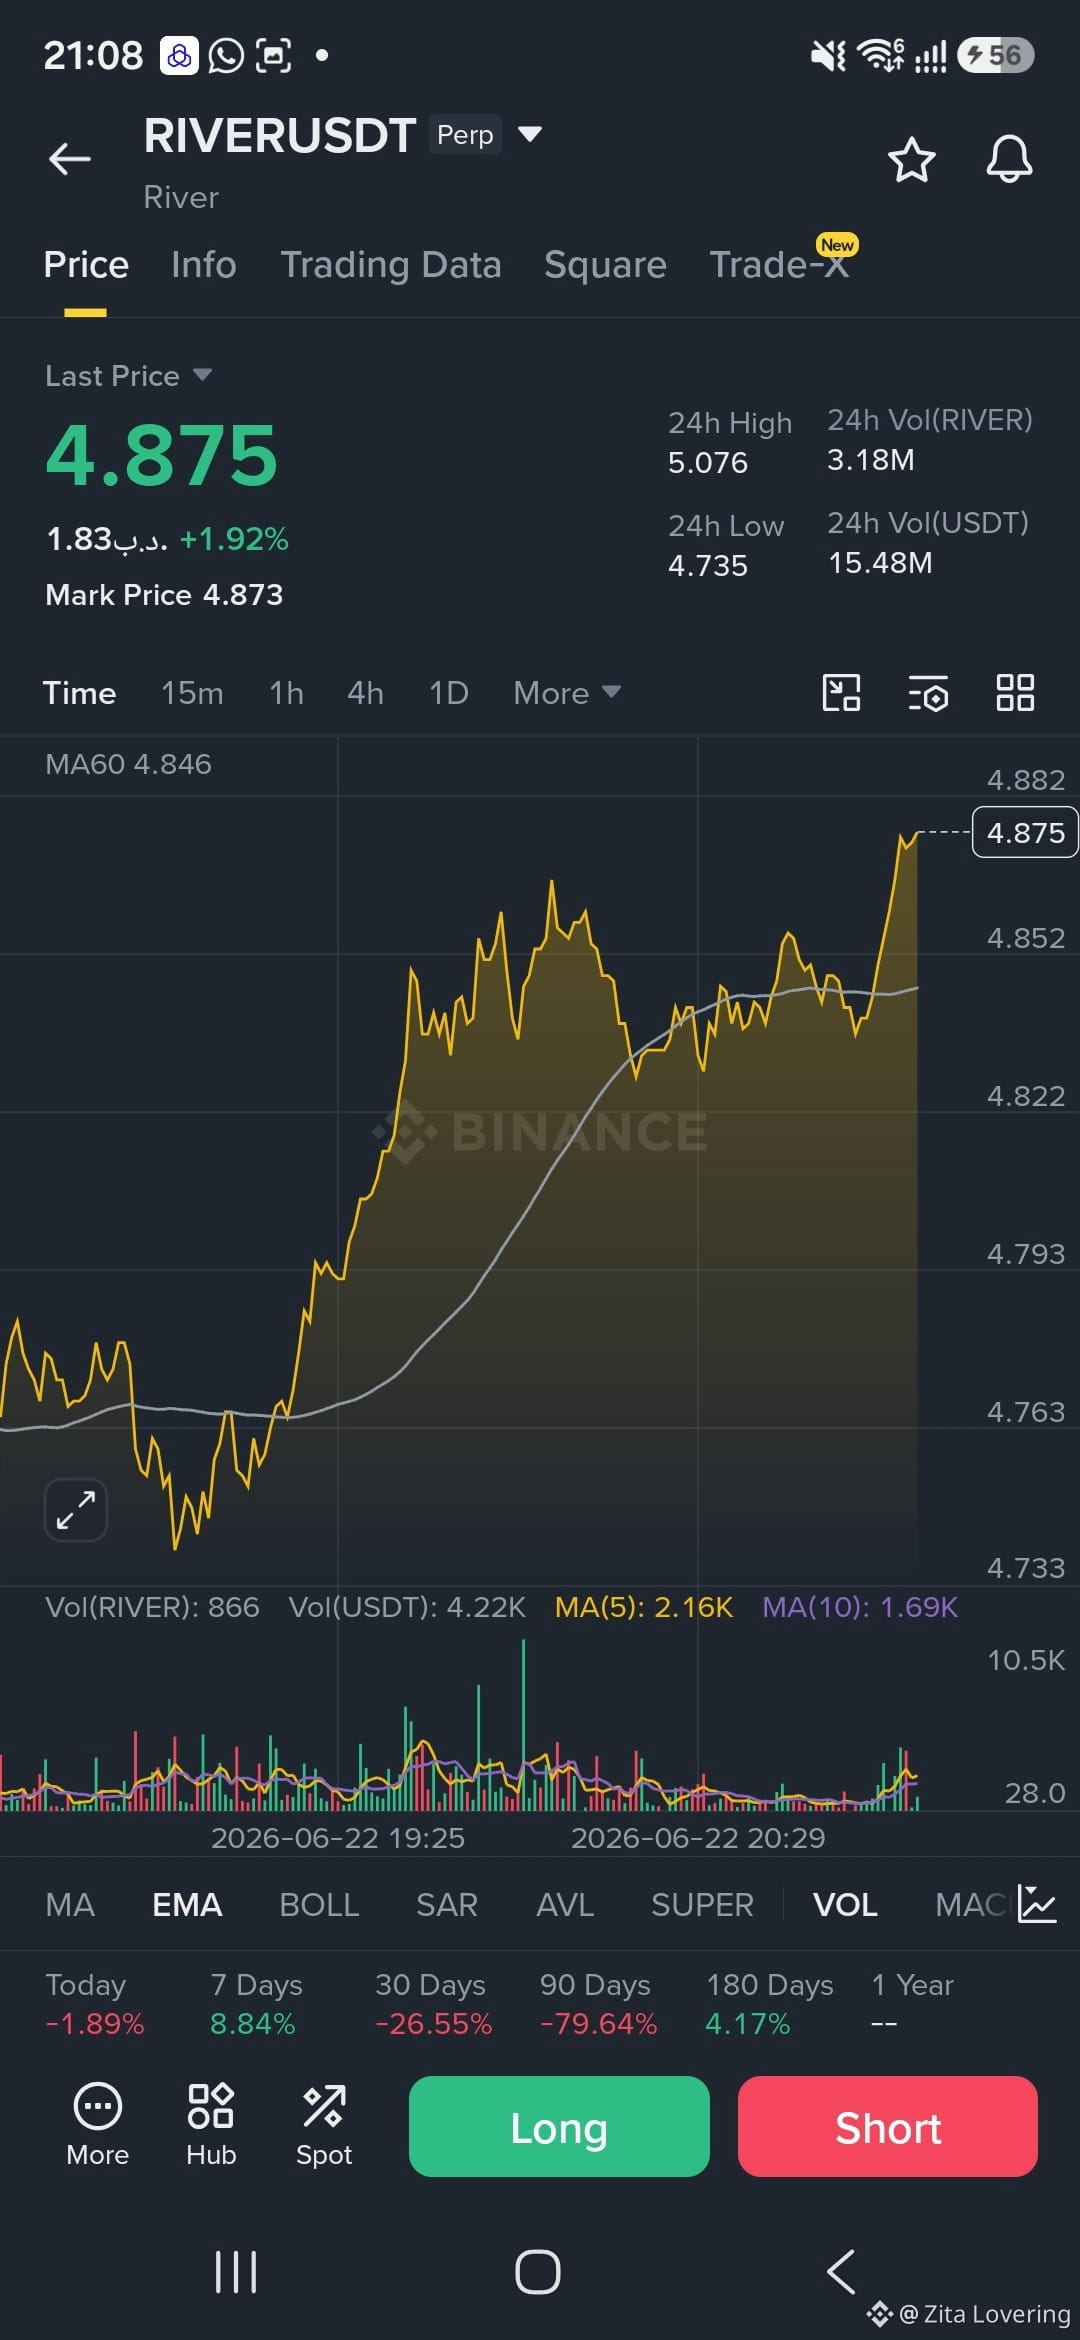The width and height of the screenshot is (1080, 2340).
Task: Open the Hub icon
Action: [211, 2126]
